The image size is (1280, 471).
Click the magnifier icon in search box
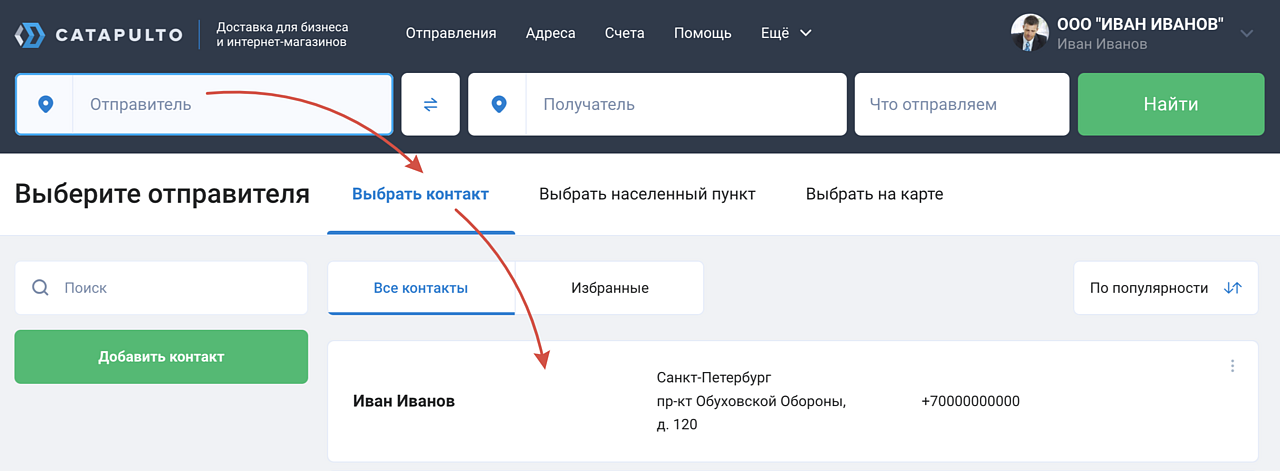point(41,288)
